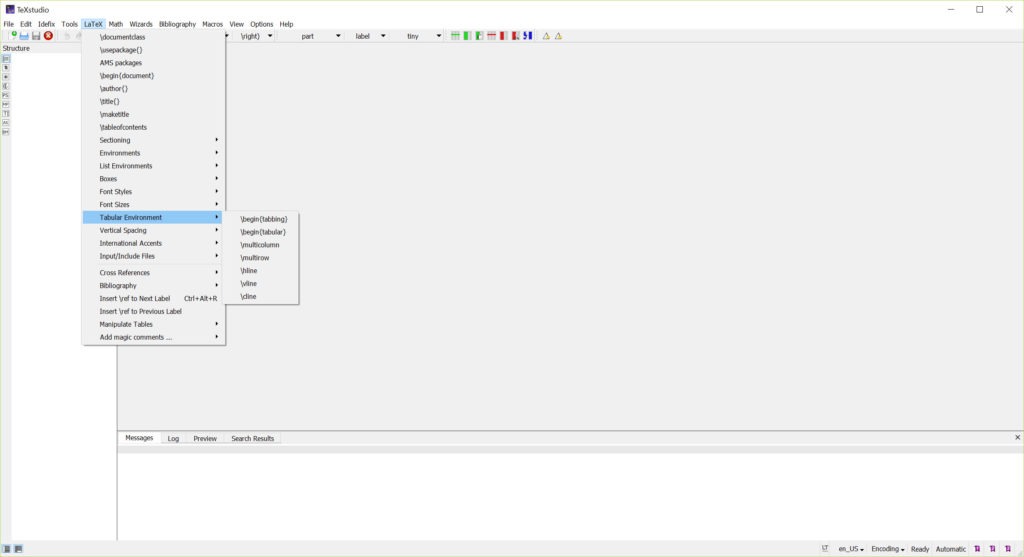Screen dimensions: 1024x557
Task: Open Add magic comments submenu
Action: [x=153, y=337]
